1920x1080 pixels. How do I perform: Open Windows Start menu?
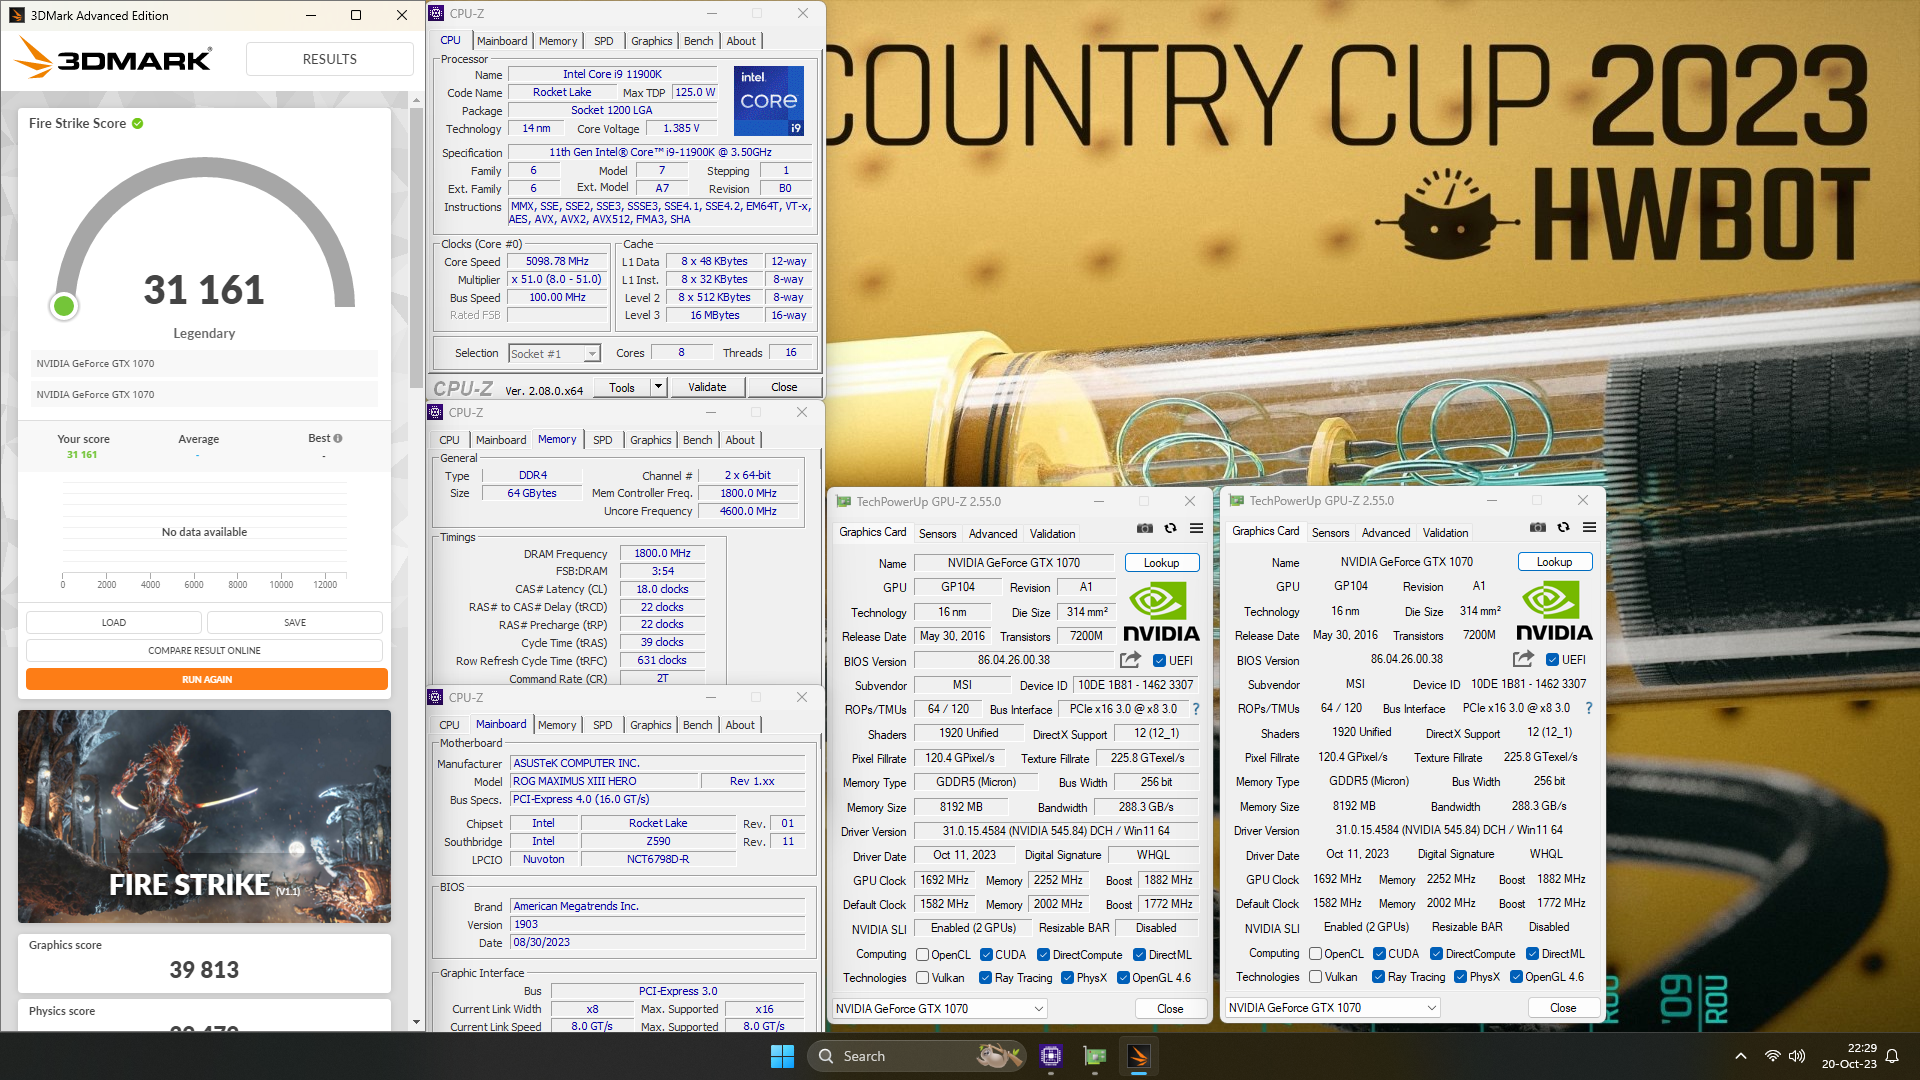[x=782, y=1056]
